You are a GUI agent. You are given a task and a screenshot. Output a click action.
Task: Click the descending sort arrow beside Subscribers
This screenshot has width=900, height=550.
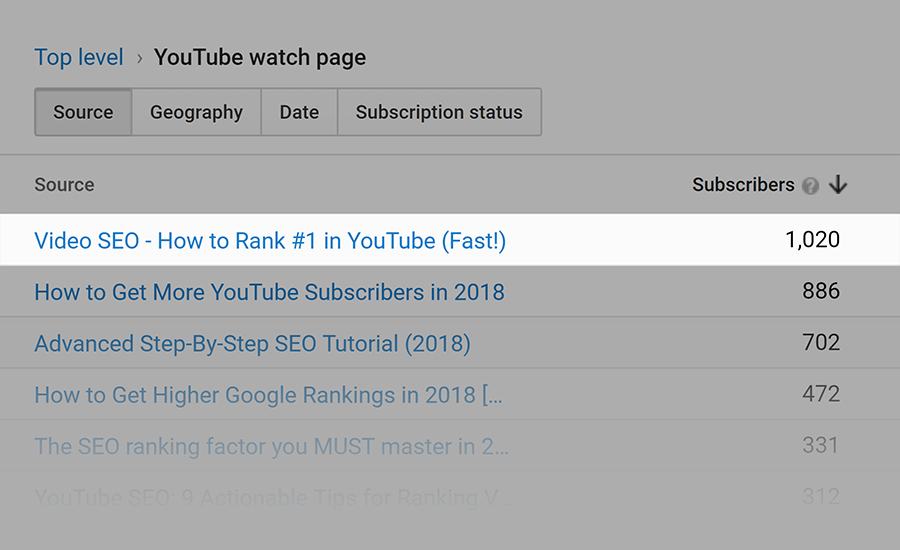[838, 185]
